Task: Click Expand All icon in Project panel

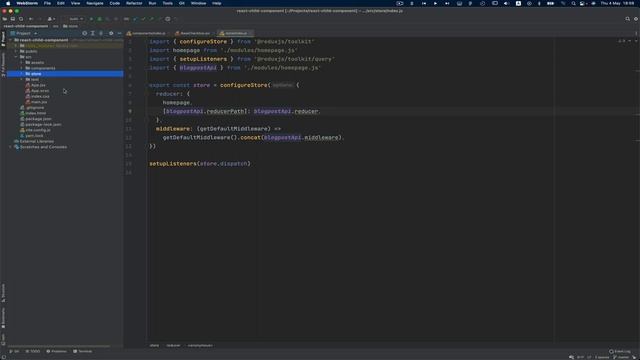Action: click(x=93, y=33)
